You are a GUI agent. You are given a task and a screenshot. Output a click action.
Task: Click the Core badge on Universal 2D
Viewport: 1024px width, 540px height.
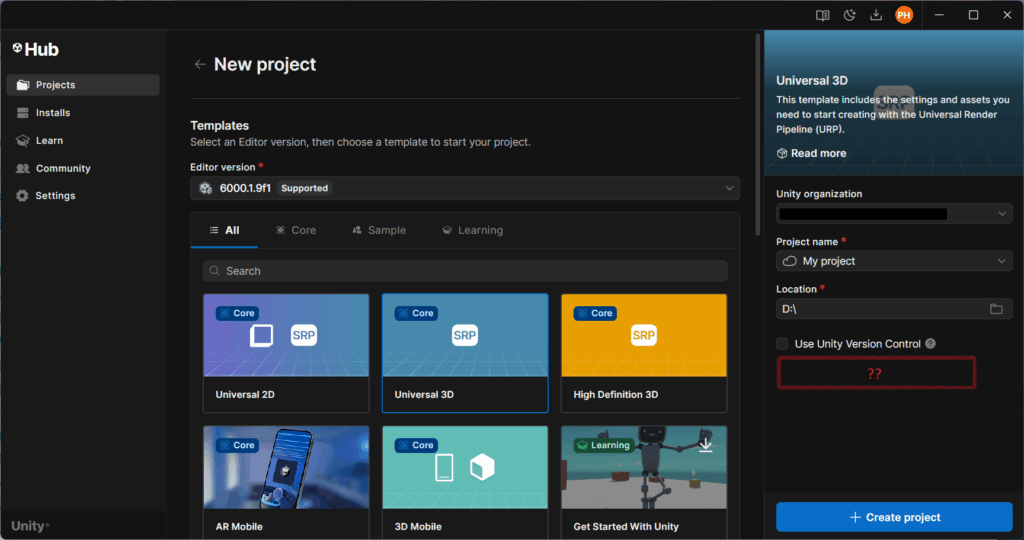(x=238, y=313)
